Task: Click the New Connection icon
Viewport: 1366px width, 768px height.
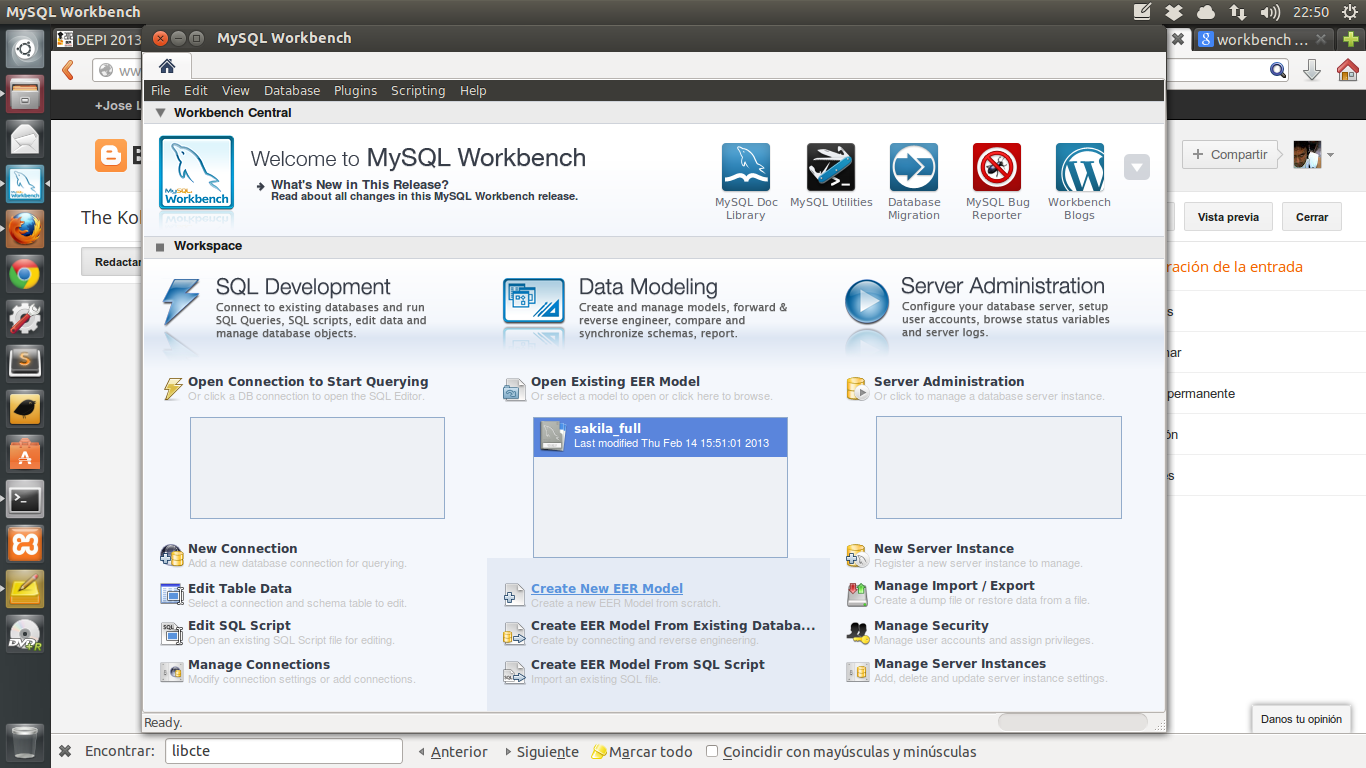Action: coord(170,554)
